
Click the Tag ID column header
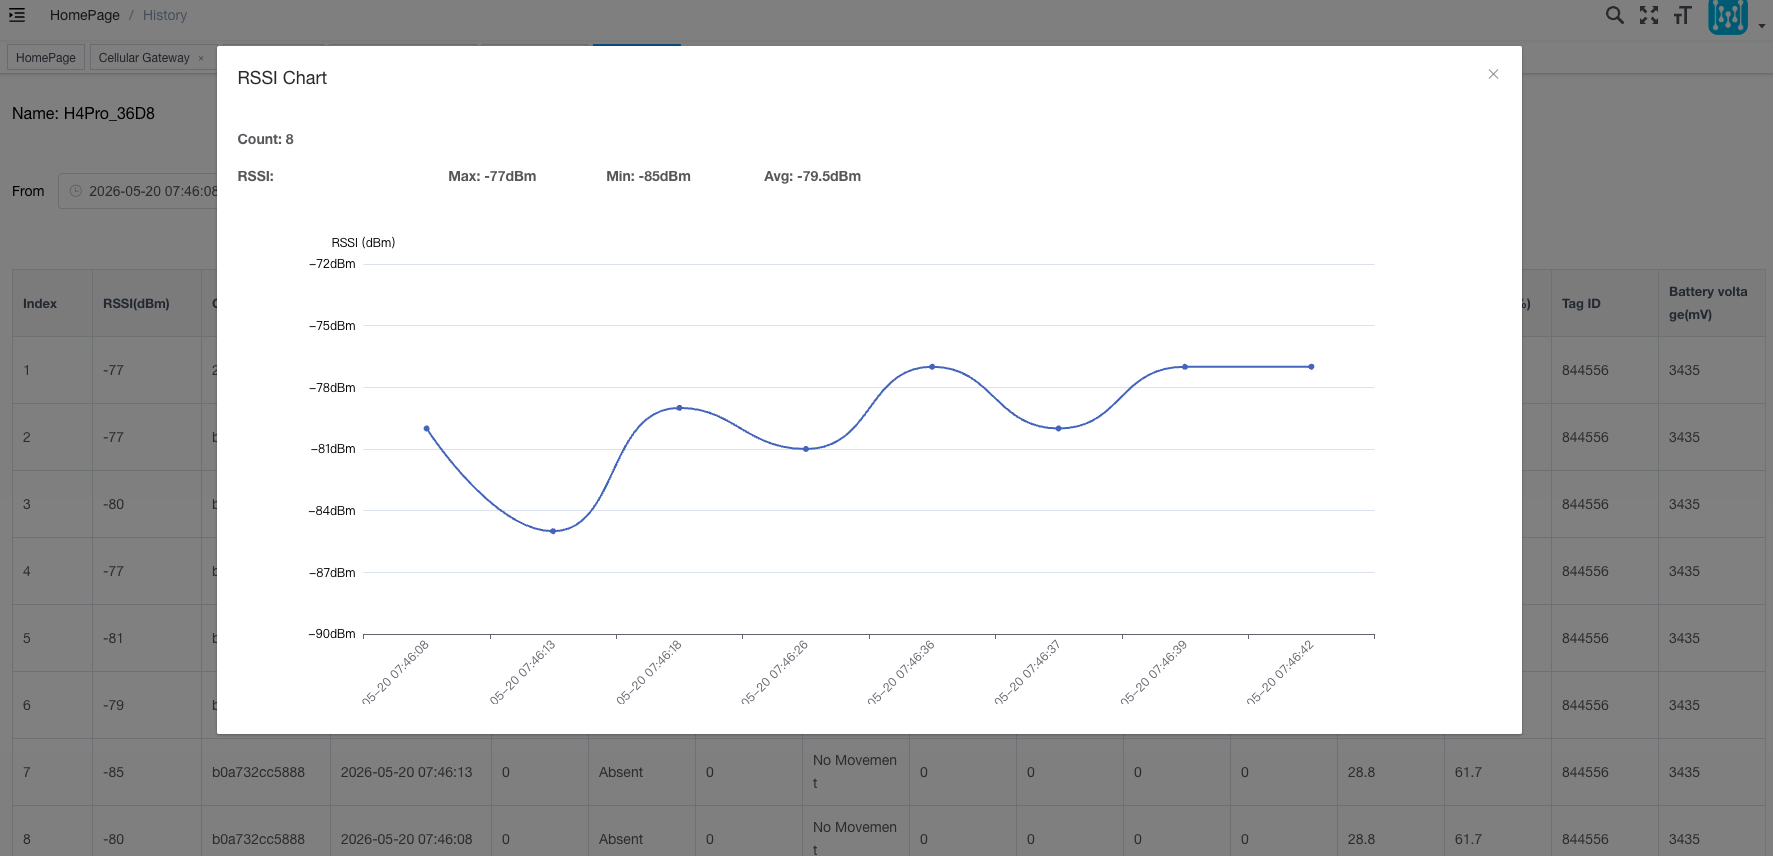pos(1581,303)
